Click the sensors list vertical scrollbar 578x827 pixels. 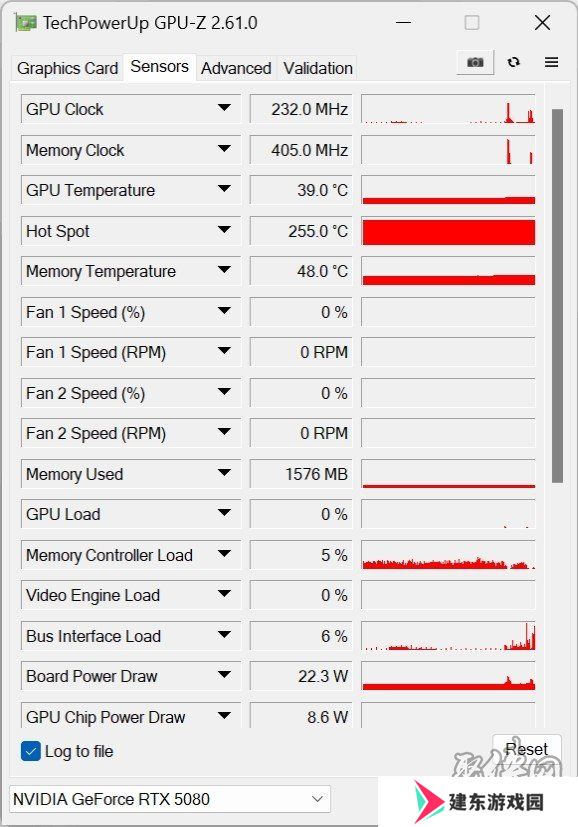coord(557,295)
